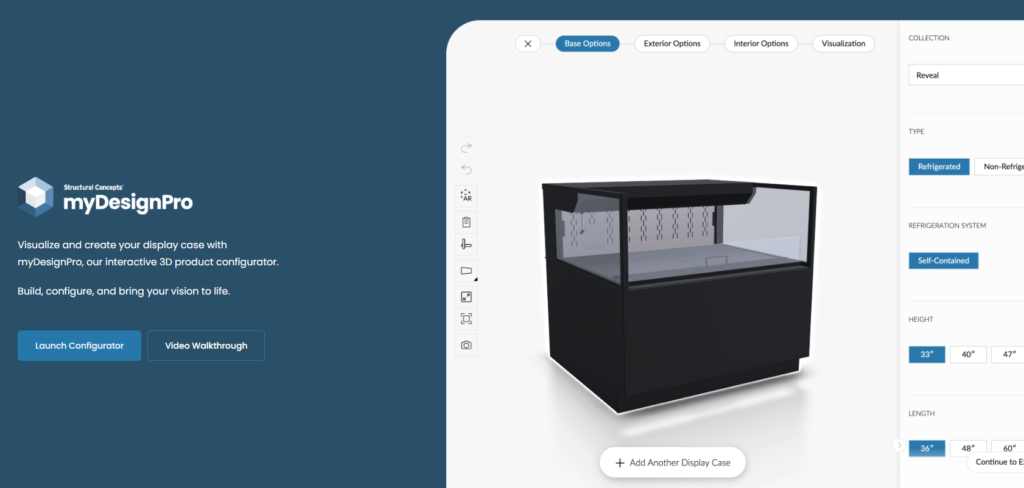1024x488 pixels.
Task: Open the view perspective shape tool
Action: click(x=466, y=270)
